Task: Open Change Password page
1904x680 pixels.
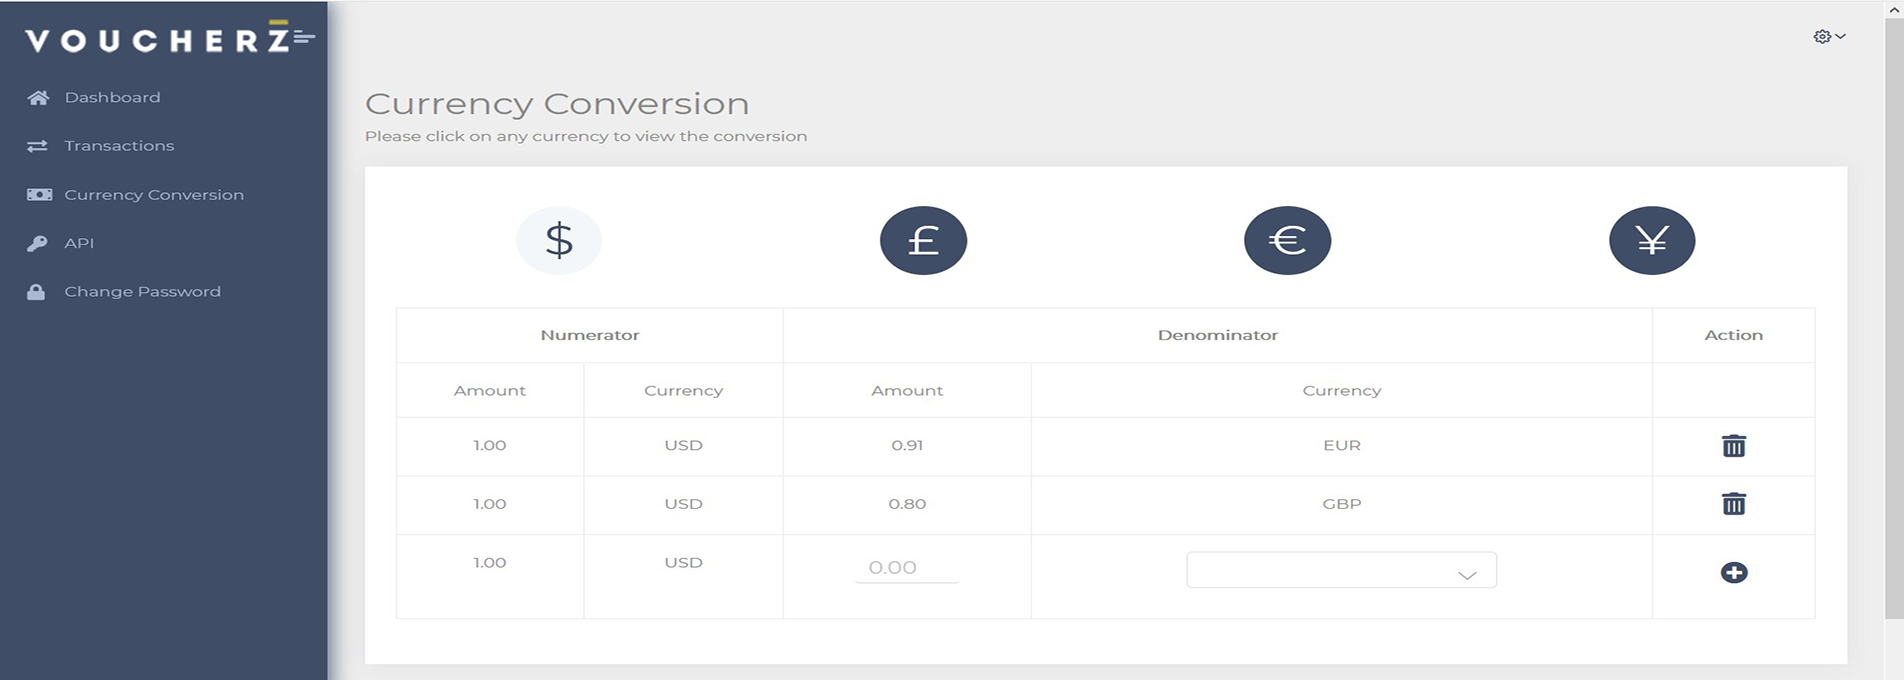Action: pyautogui.click(x=142, y=292)
